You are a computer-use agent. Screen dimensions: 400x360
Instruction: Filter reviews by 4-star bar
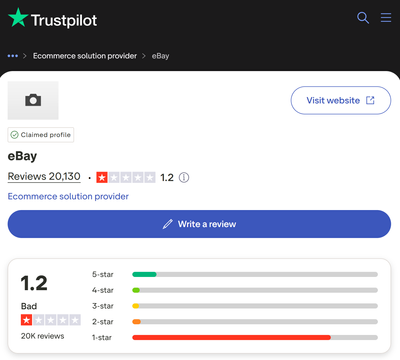(x=255, y=290)
